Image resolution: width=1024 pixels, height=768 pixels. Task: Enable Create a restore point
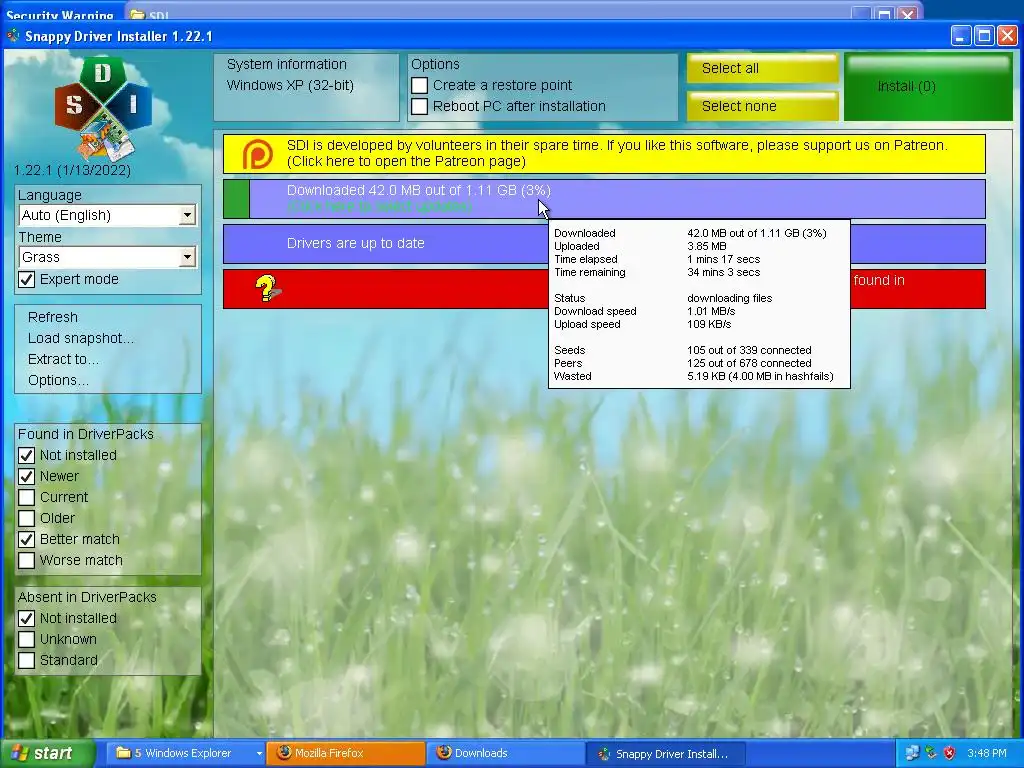coord(420,86)
